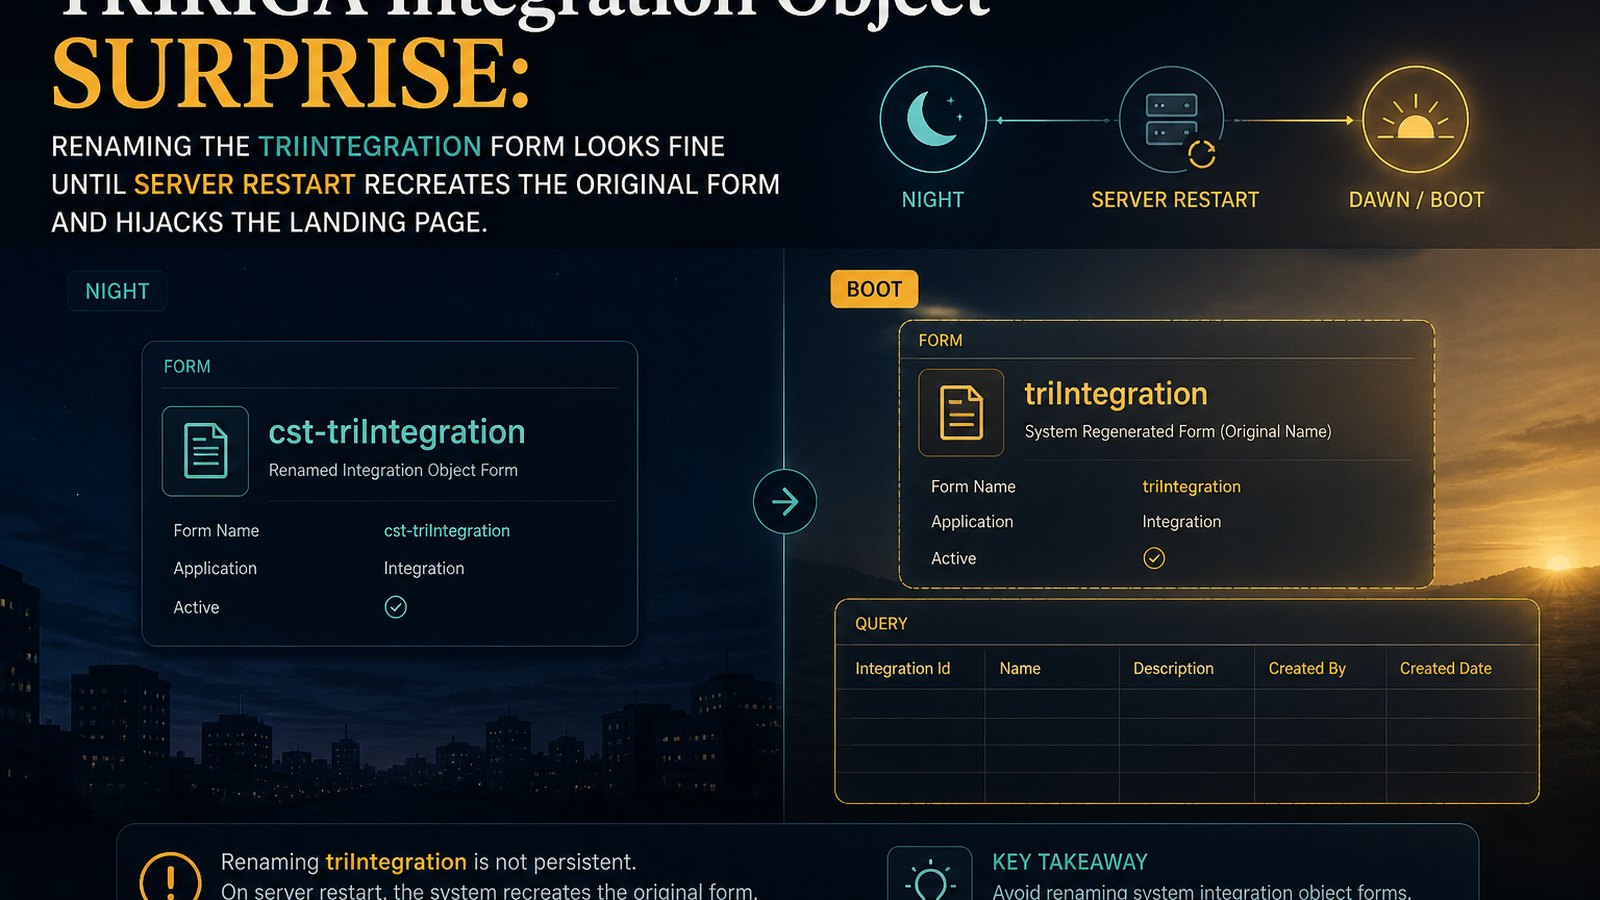The height and width of the screenshot is (900, 1600).
Task: Click the Created By column header
Action: tap(1307, 668)
